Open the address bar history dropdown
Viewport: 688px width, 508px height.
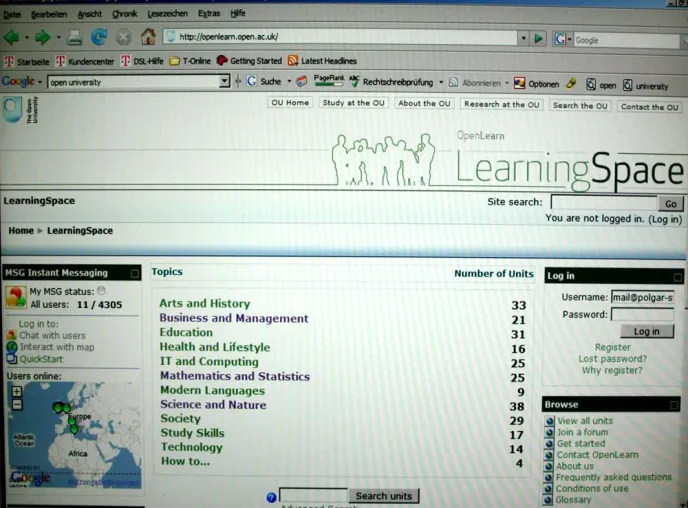523,39
